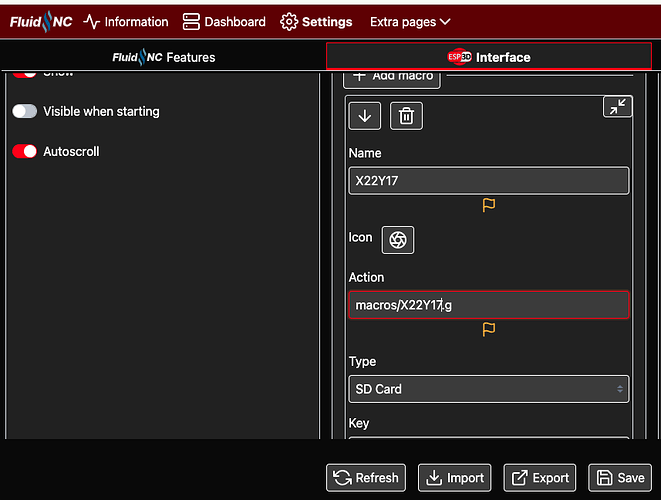Viewport: 661px width, 500px height.
Task: Open the macro icon picker button
Action: pyautogui.click(x=398, y=240)
